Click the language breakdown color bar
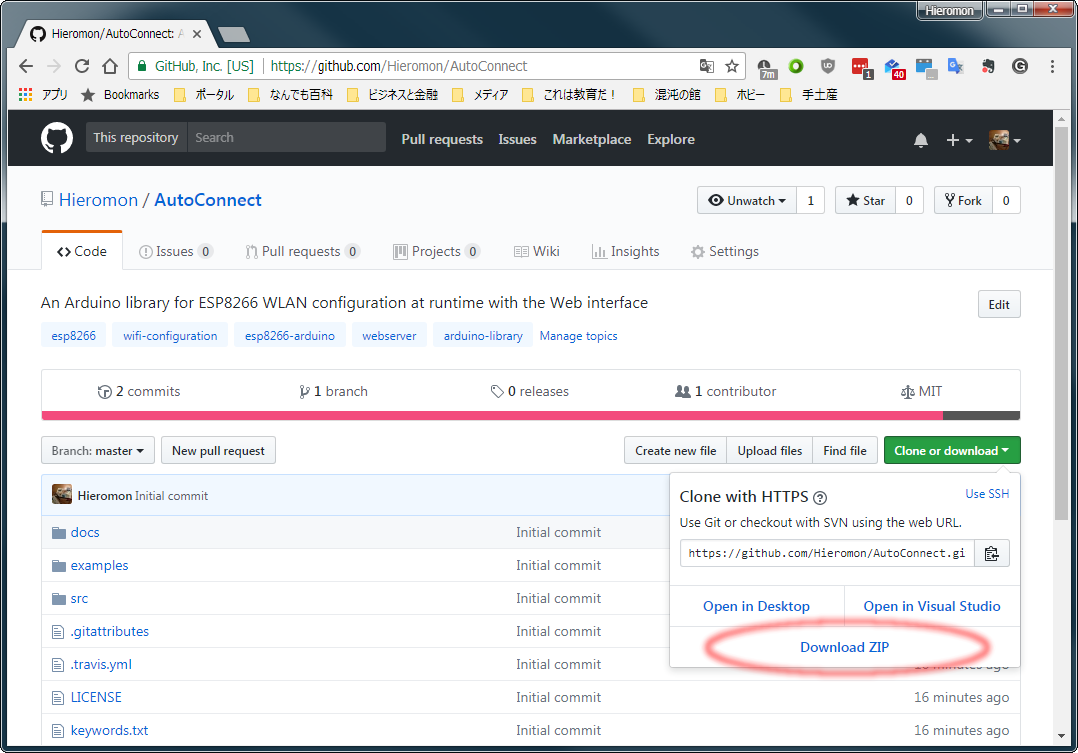The width and height of the screenshot is (1078, 753). [531, 415]
